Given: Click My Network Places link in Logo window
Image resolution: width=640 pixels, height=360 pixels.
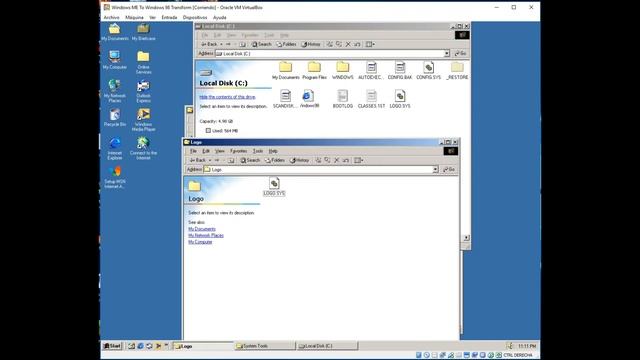Looking at the screenshot, I should [x=206, y=236].
